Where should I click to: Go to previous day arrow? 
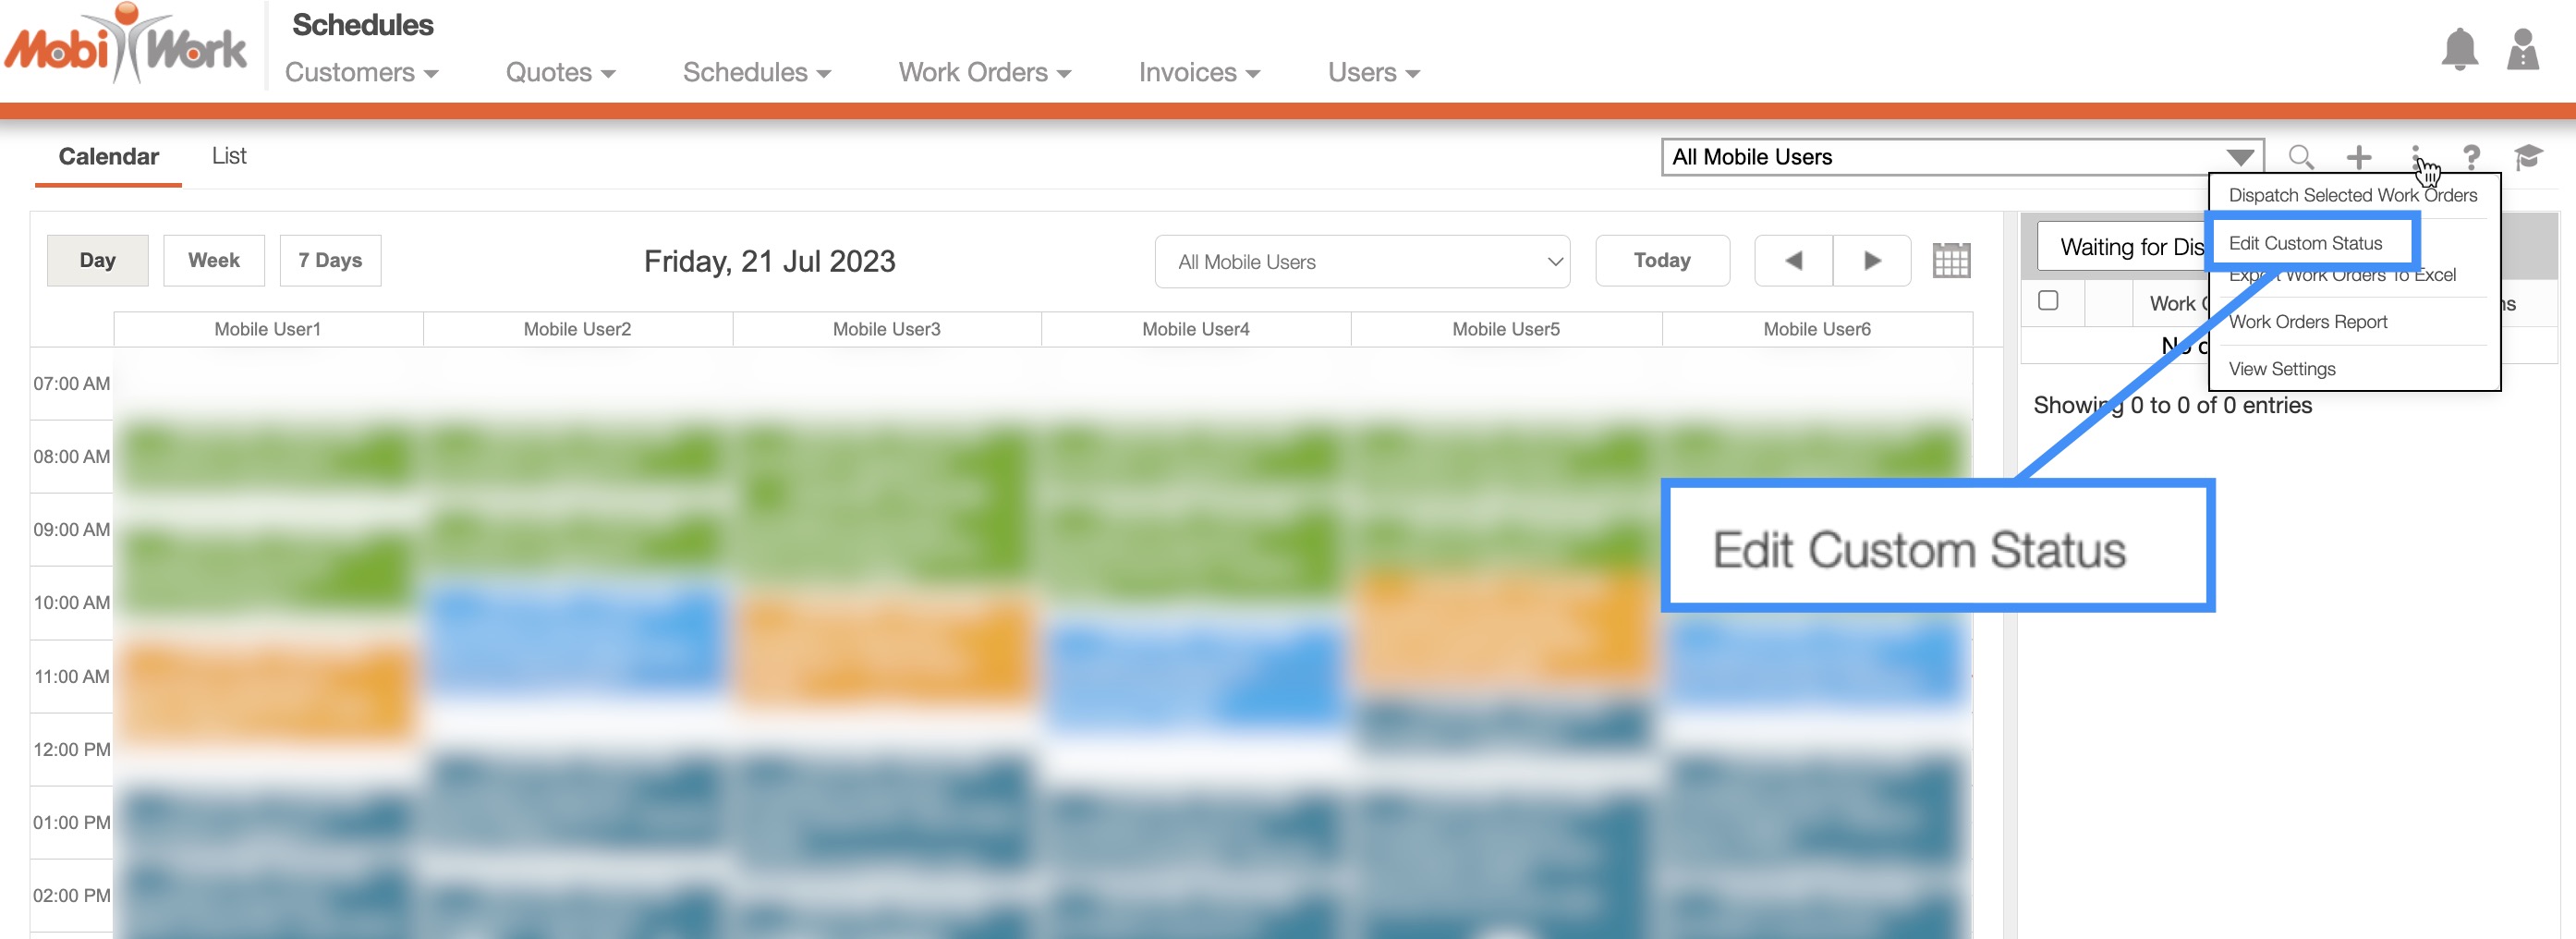1793,261
